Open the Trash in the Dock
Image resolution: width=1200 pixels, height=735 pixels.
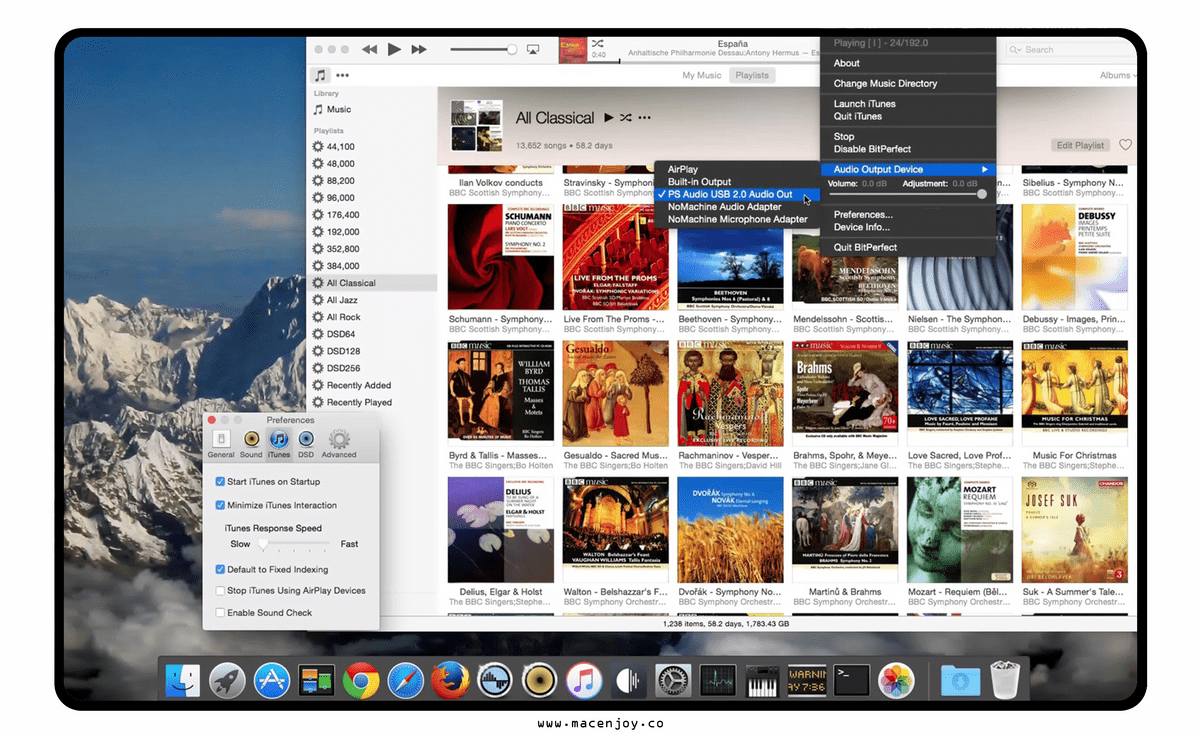(1005, 681)
